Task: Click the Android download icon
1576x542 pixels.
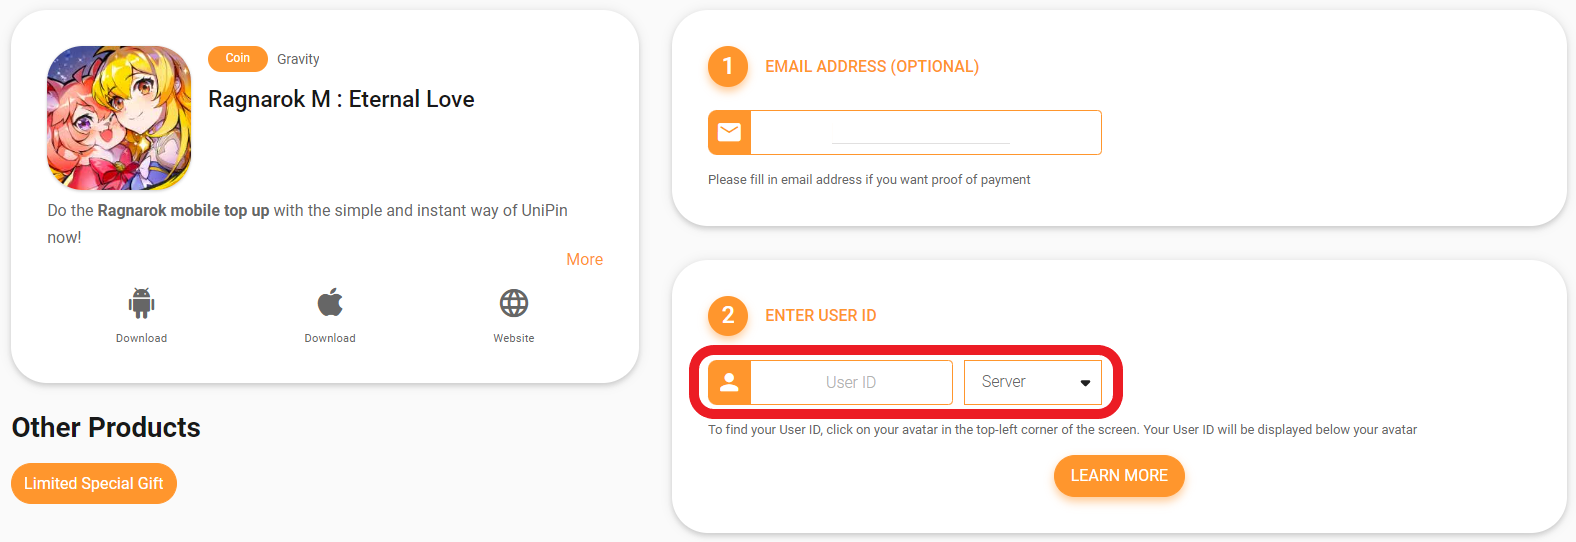Action: (141, 303)
